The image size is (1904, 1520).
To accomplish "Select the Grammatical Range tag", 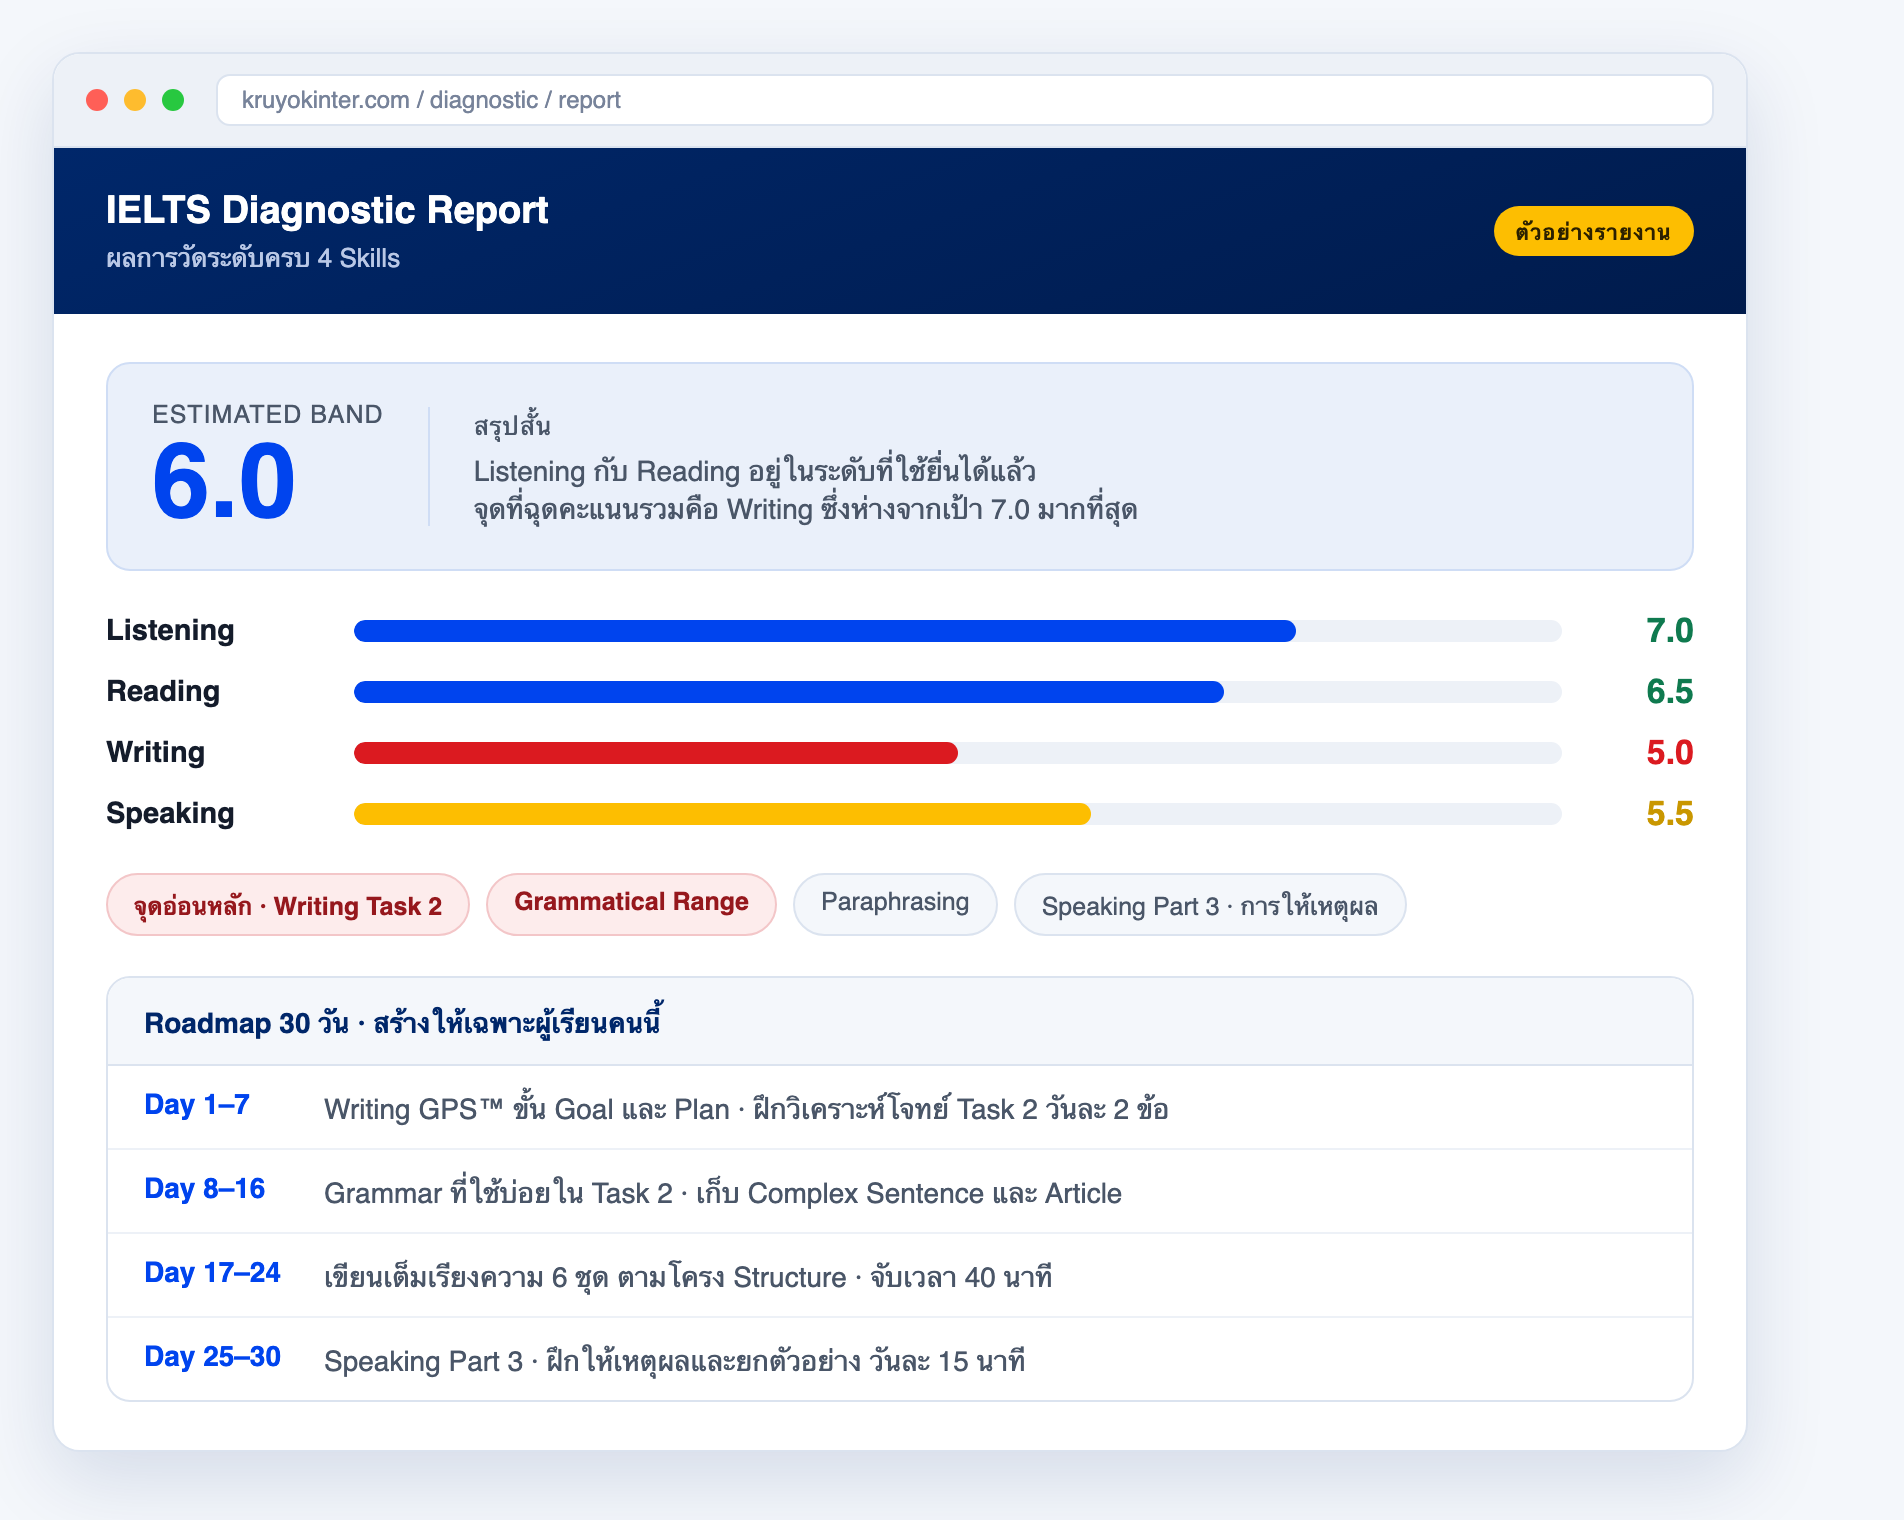I will coord(631,905).
